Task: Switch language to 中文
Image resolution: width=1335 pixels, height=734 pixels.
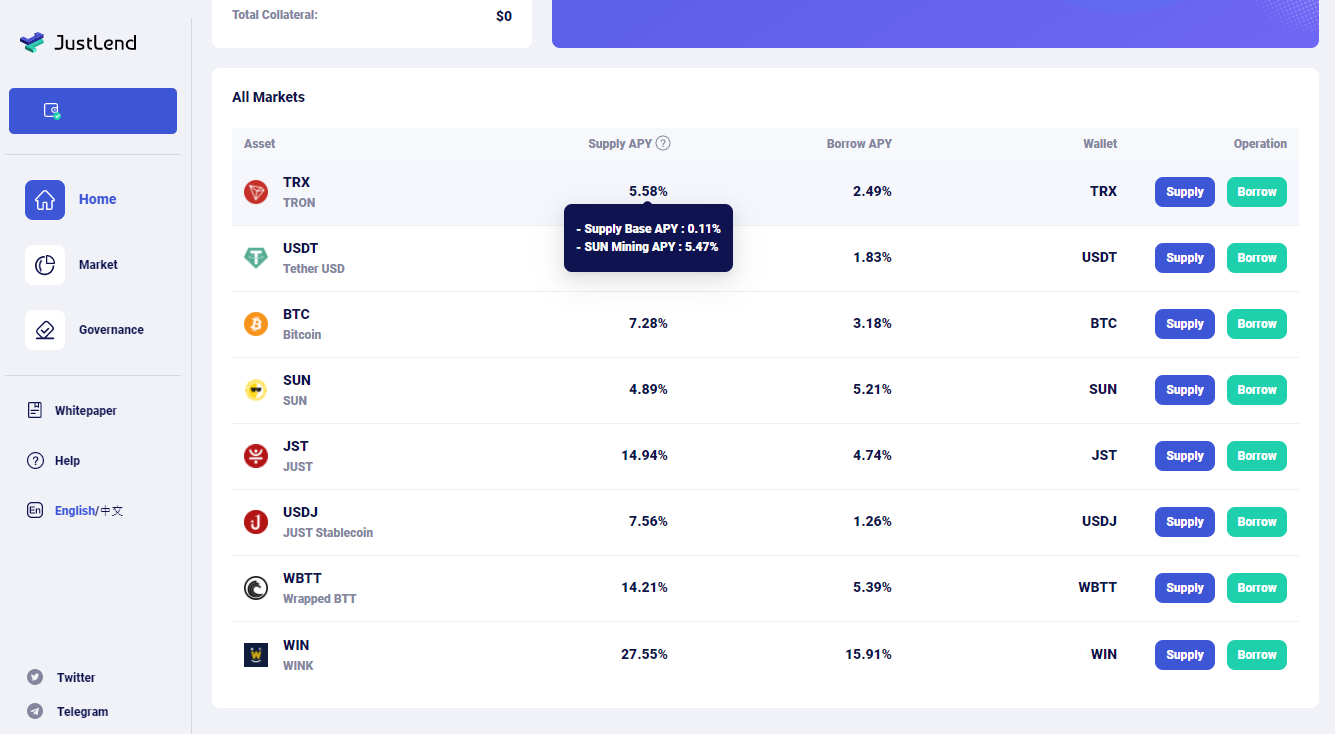Action: pyautogui.click(x=112, y=511)
